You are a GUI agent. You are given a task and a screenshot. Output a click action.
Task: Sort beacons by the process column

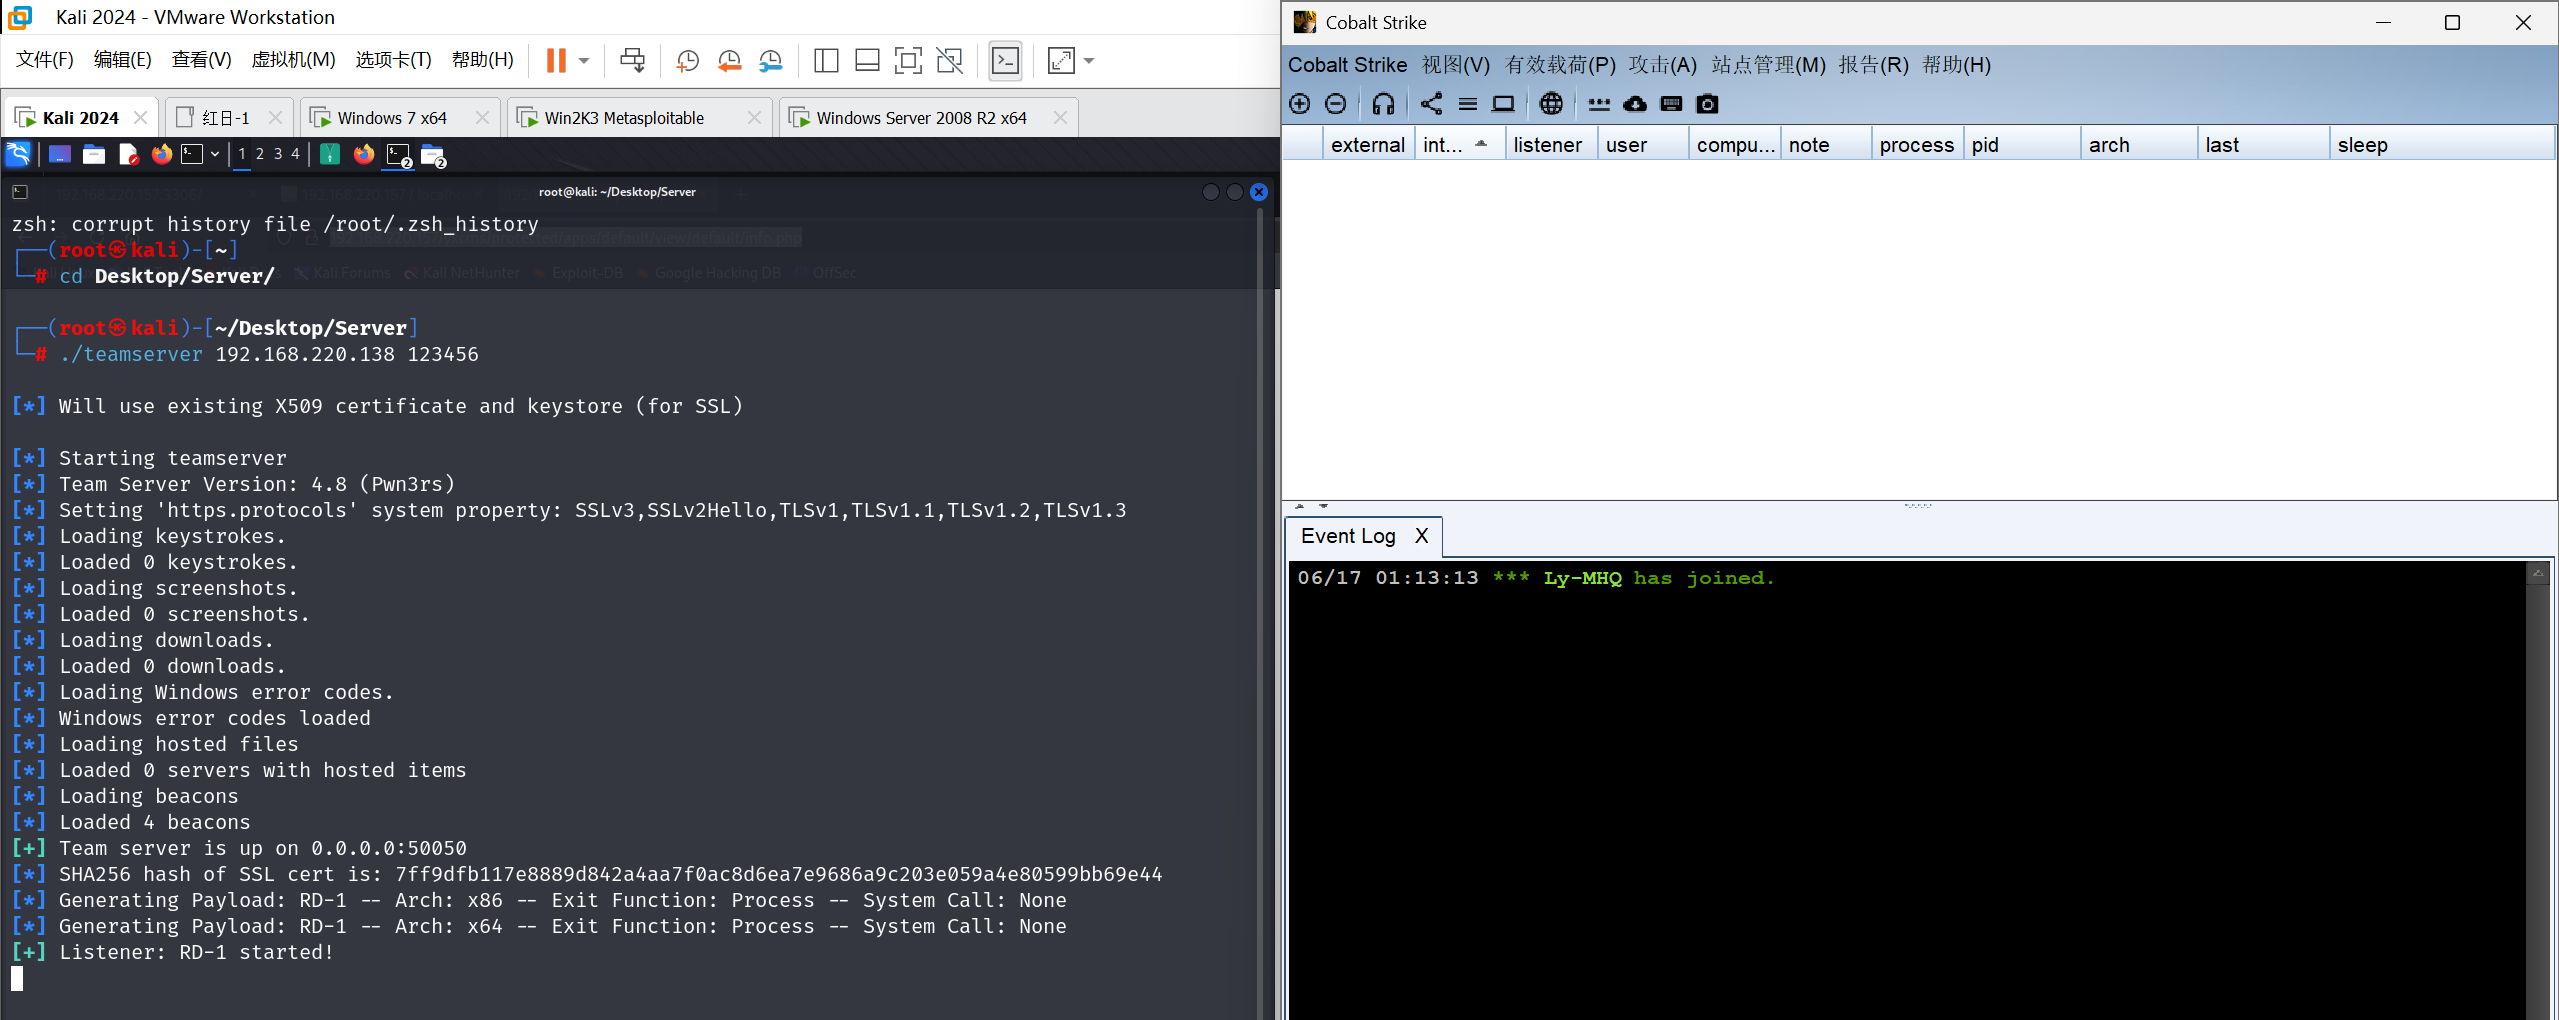pyautogui.click(x=1916, y=145)
